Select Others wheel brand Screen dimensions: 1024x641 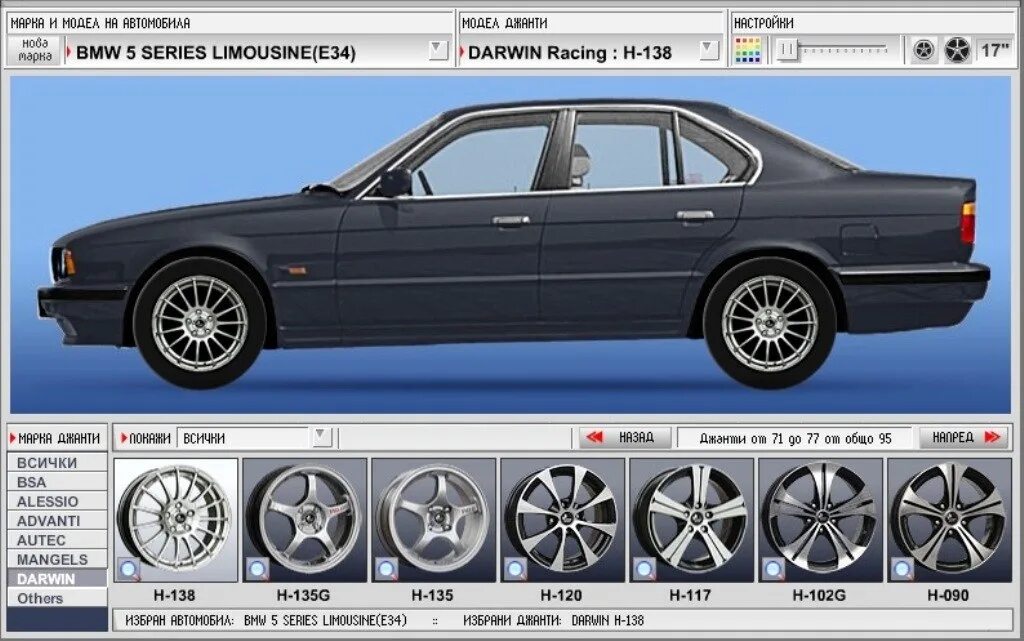[x=57, y=598]
